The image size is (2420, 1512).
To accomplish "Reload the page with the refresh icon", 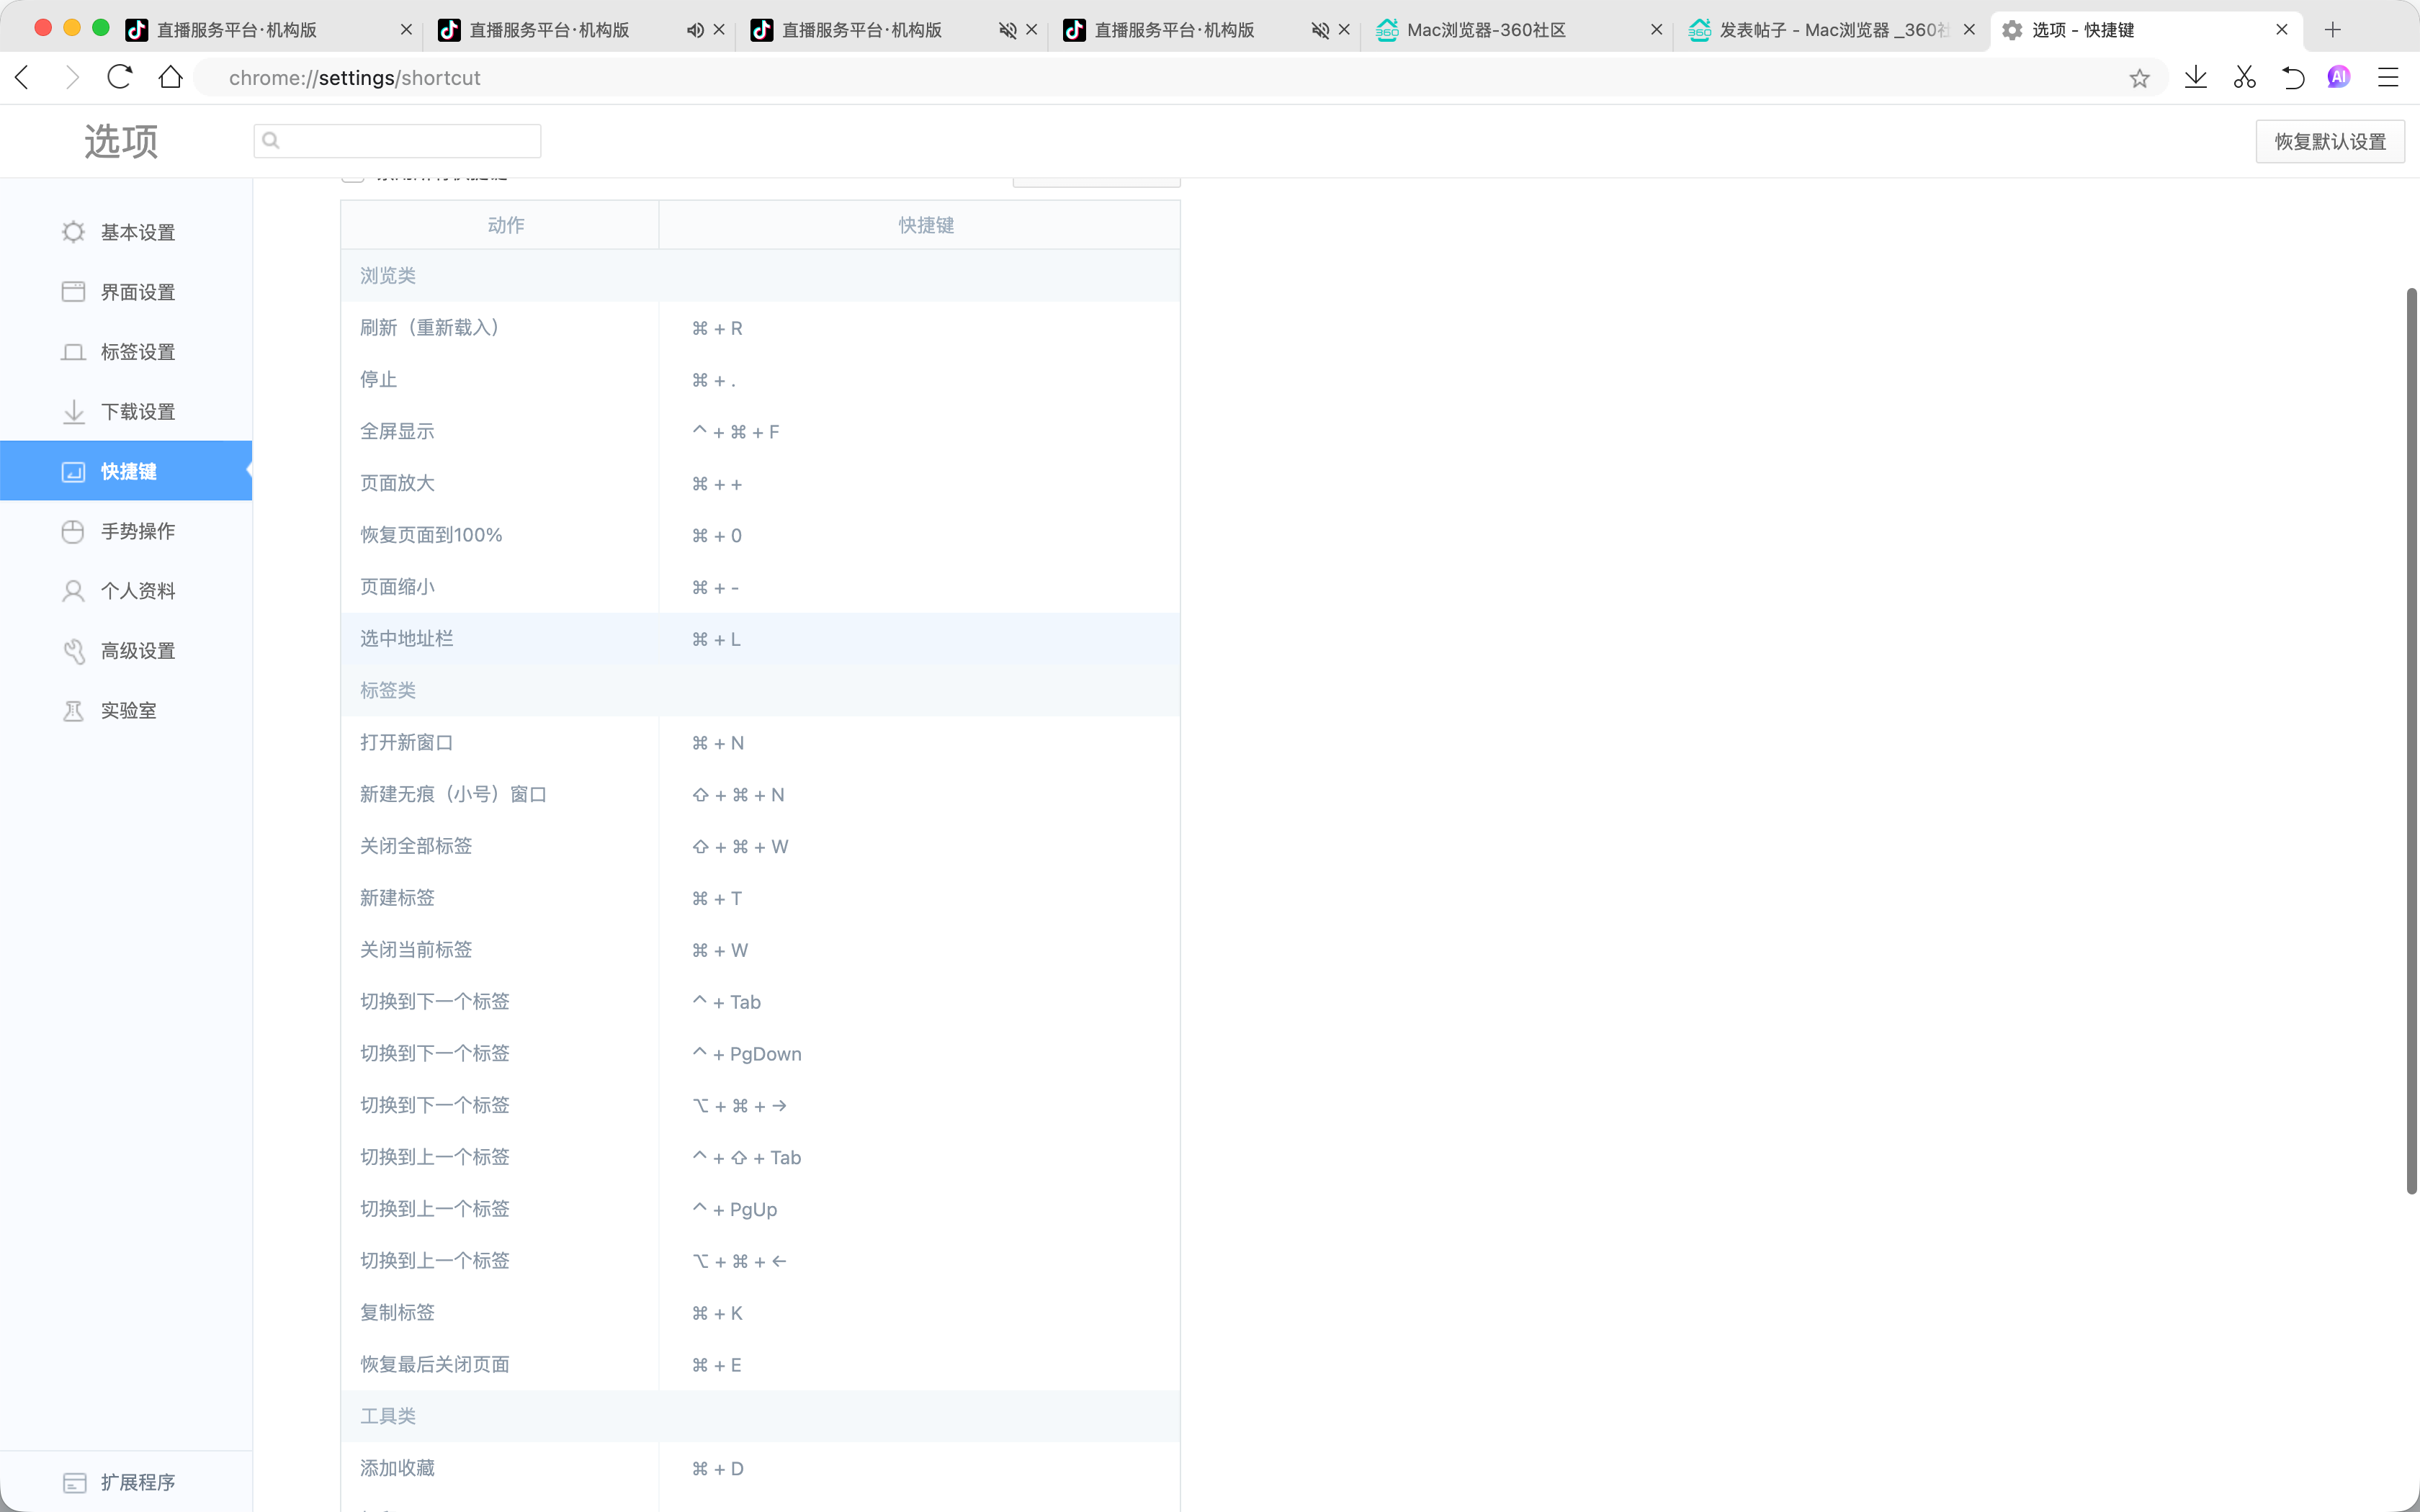I will click(120, 77).
